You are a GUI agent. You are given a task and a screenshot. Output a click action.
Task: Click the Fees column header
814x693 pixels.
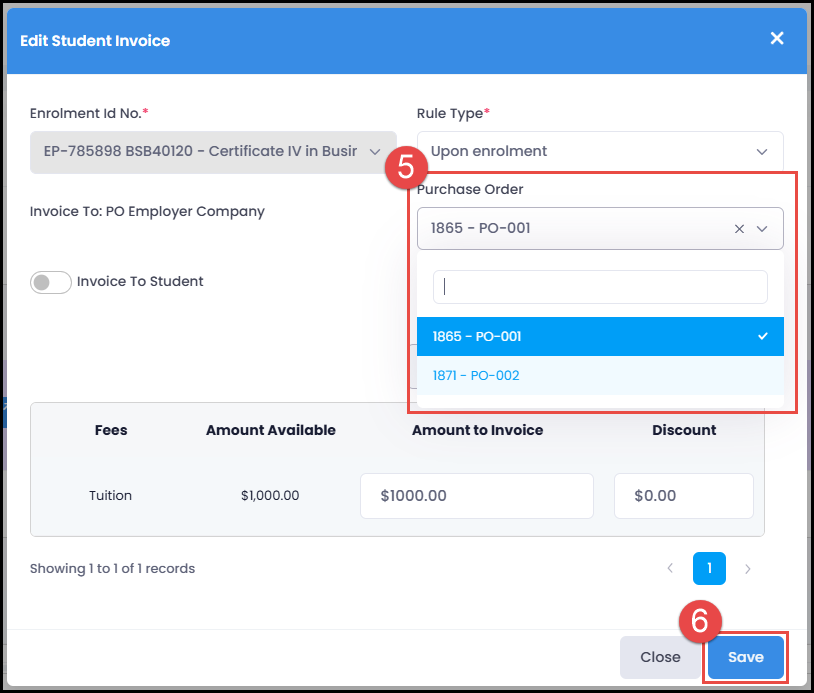tap(111, 430)
